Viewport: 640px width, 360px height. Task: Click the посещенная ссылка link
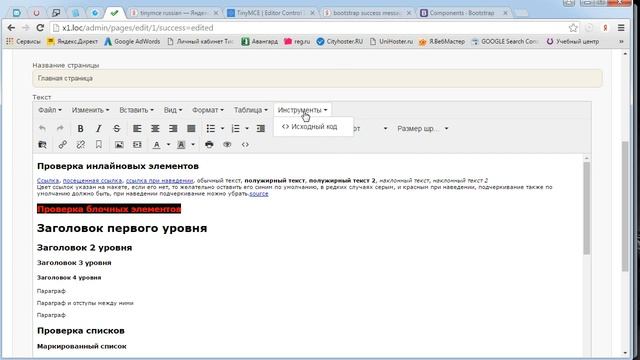[x=92, y=180]
